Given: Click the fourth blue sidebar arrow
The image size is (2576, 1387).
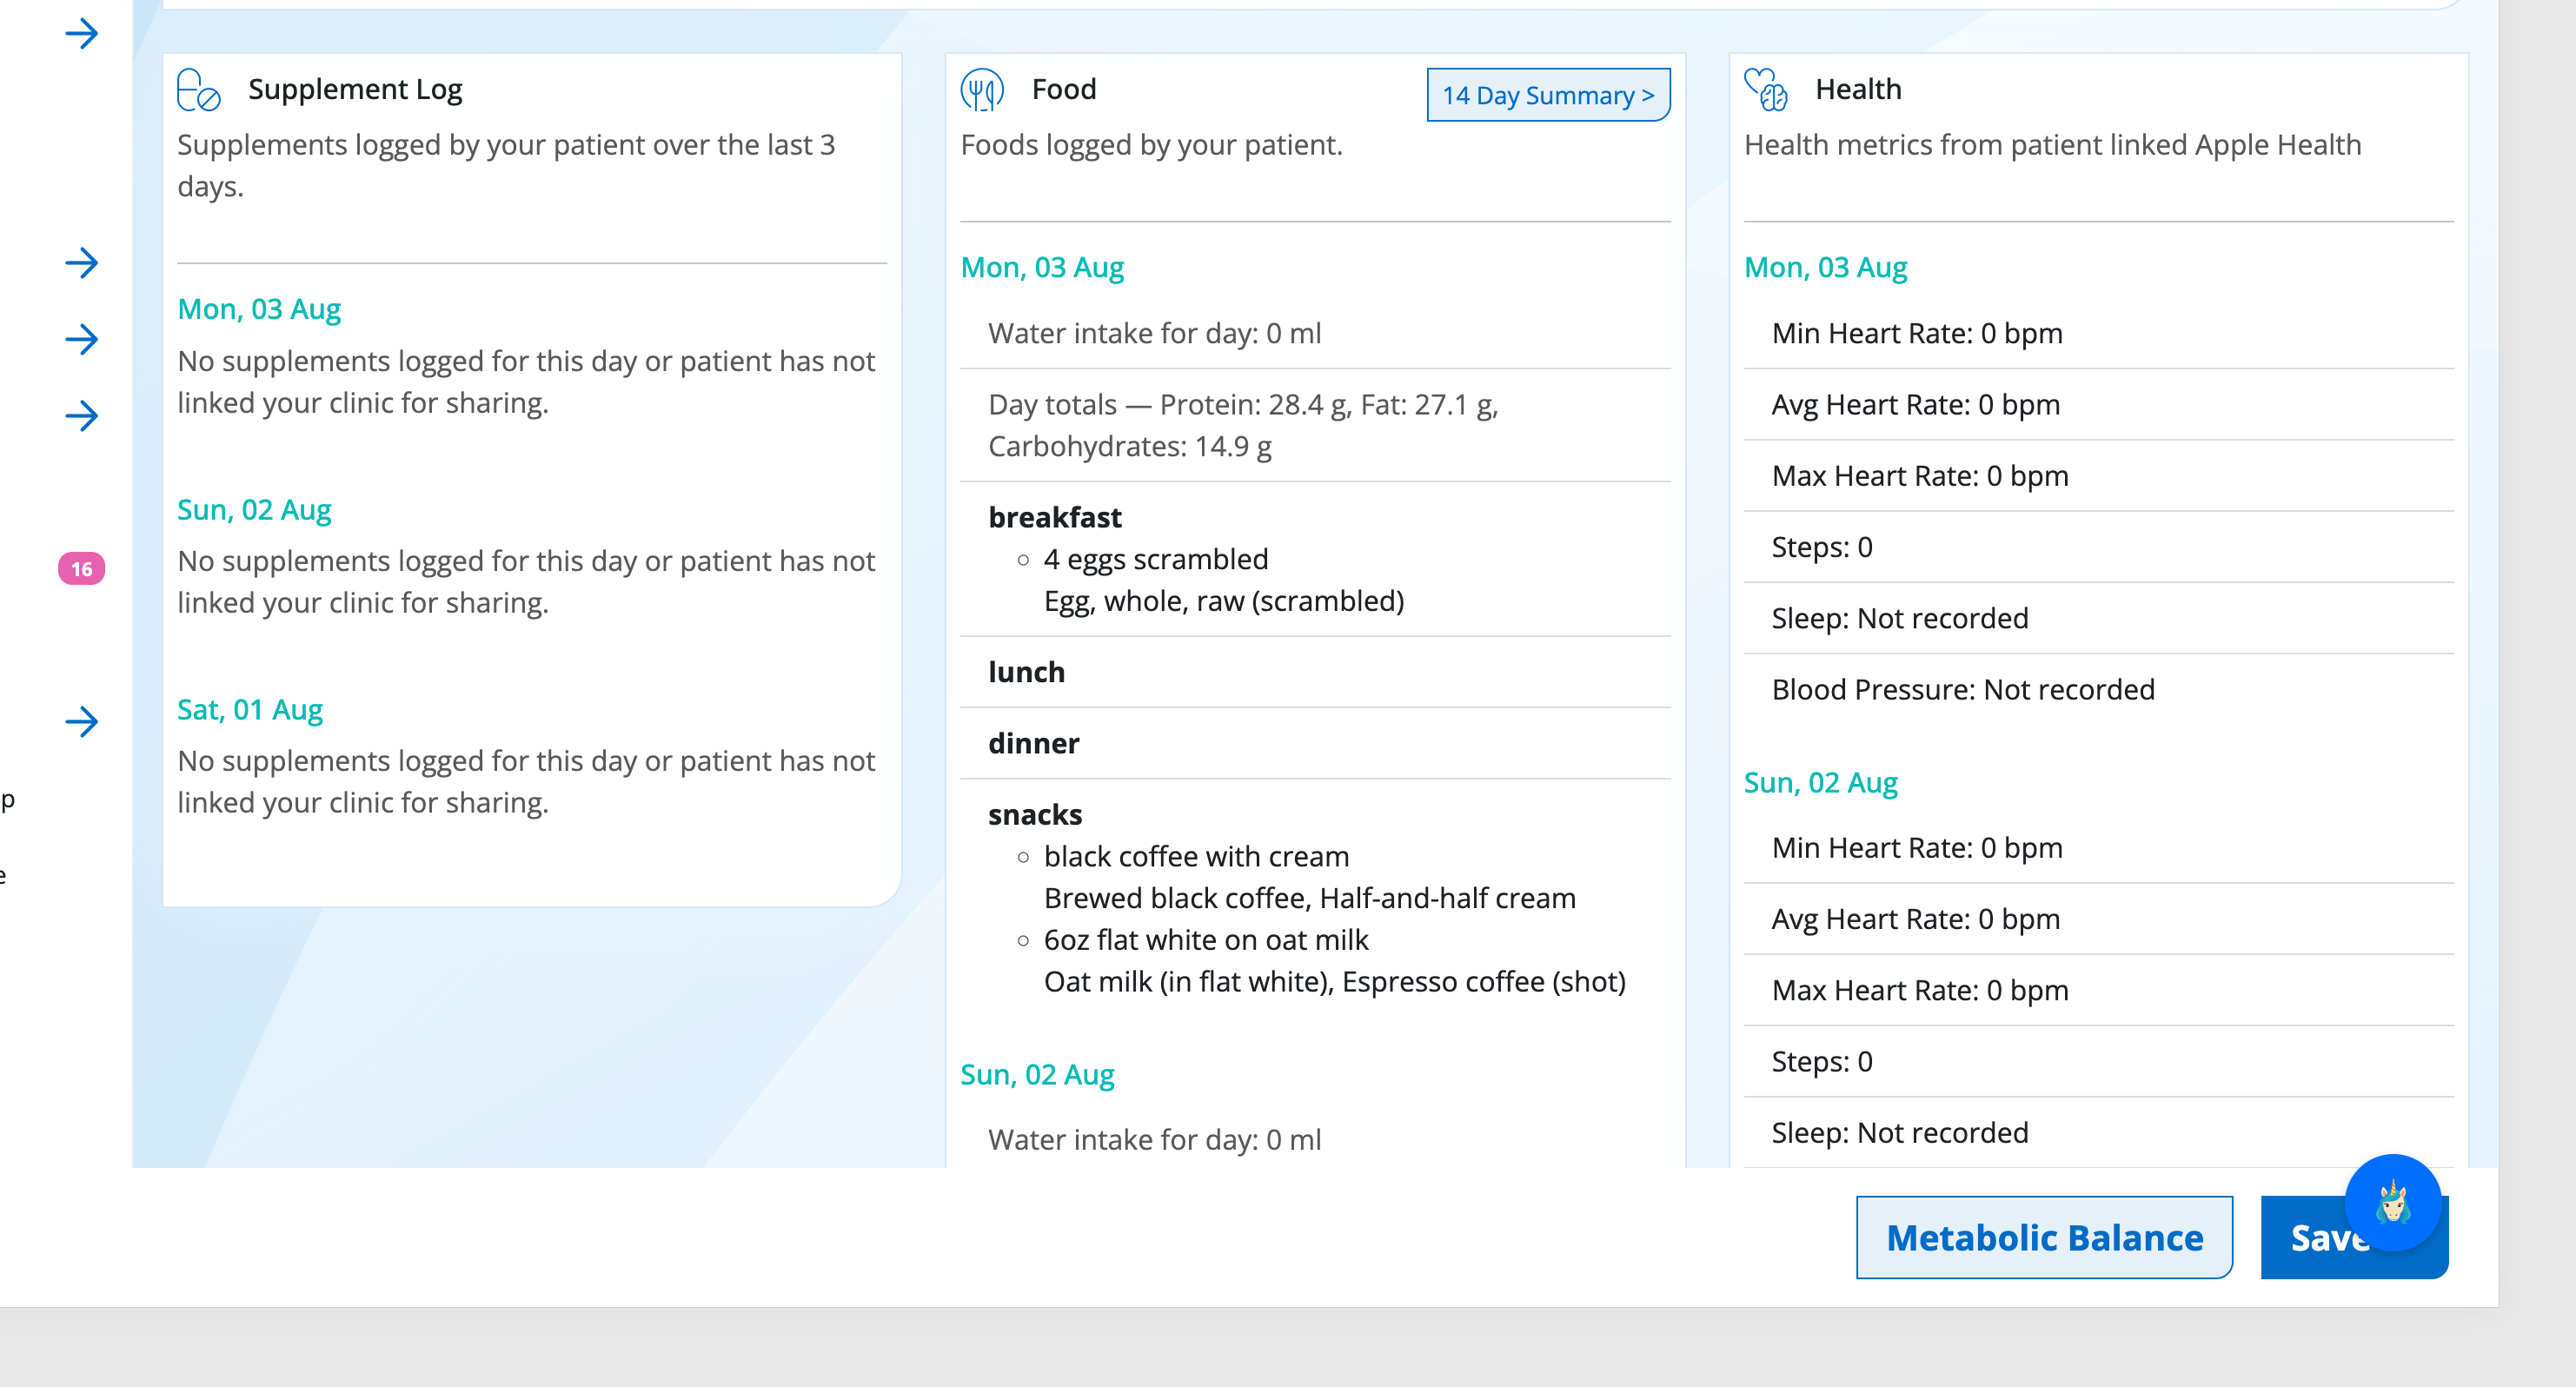Looking at the screenshot, I should point(82,416).
